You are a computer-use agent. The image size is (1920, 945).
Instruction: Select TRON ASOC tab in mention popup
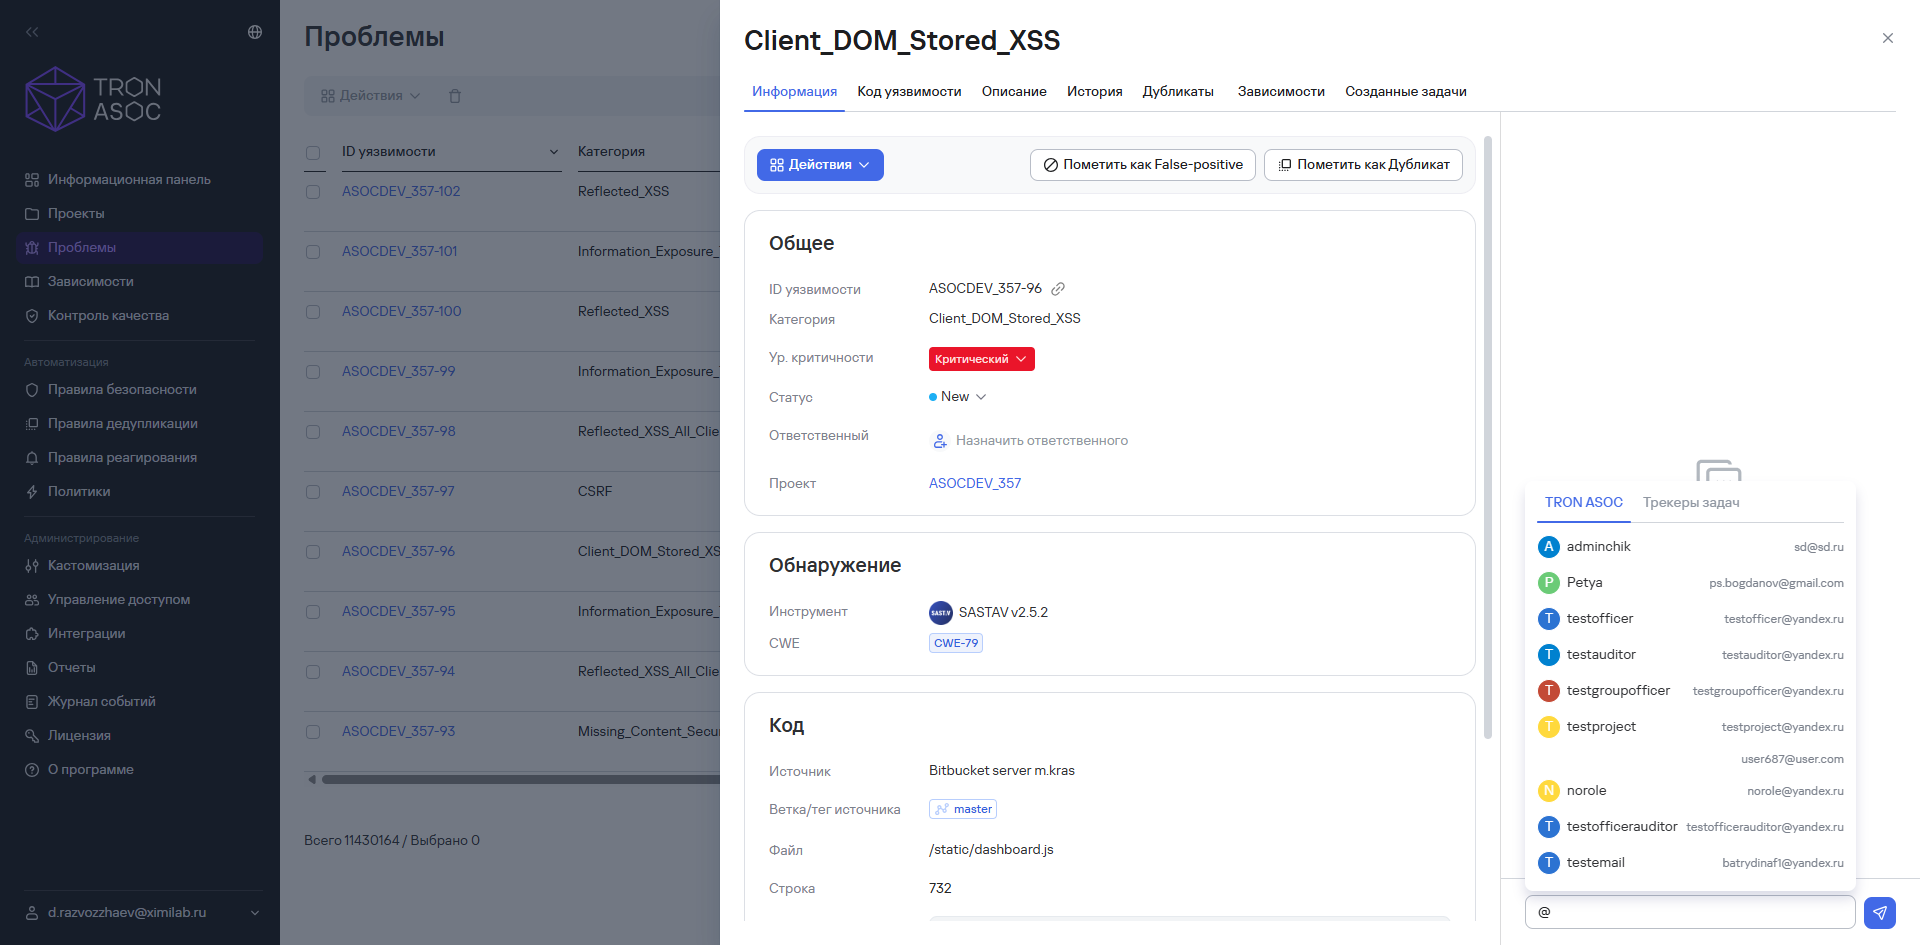pyautogui.click(x=1584, y=502)
